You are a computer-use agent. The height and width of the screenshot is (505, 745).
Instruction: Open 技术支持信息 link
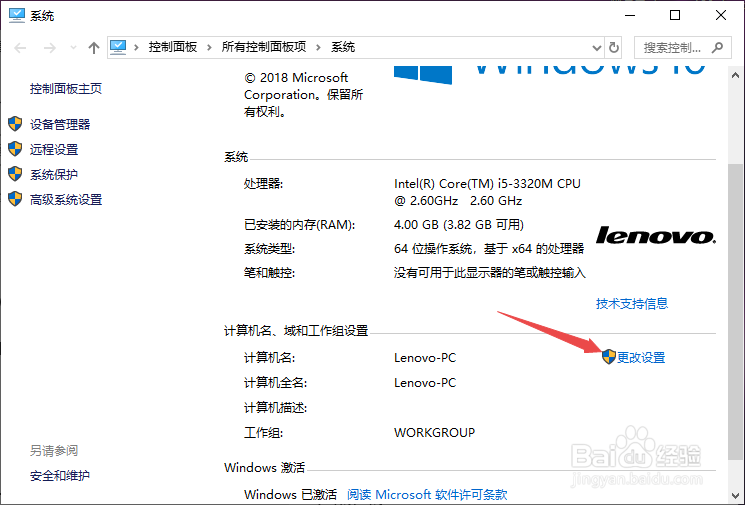click(632, 304)
